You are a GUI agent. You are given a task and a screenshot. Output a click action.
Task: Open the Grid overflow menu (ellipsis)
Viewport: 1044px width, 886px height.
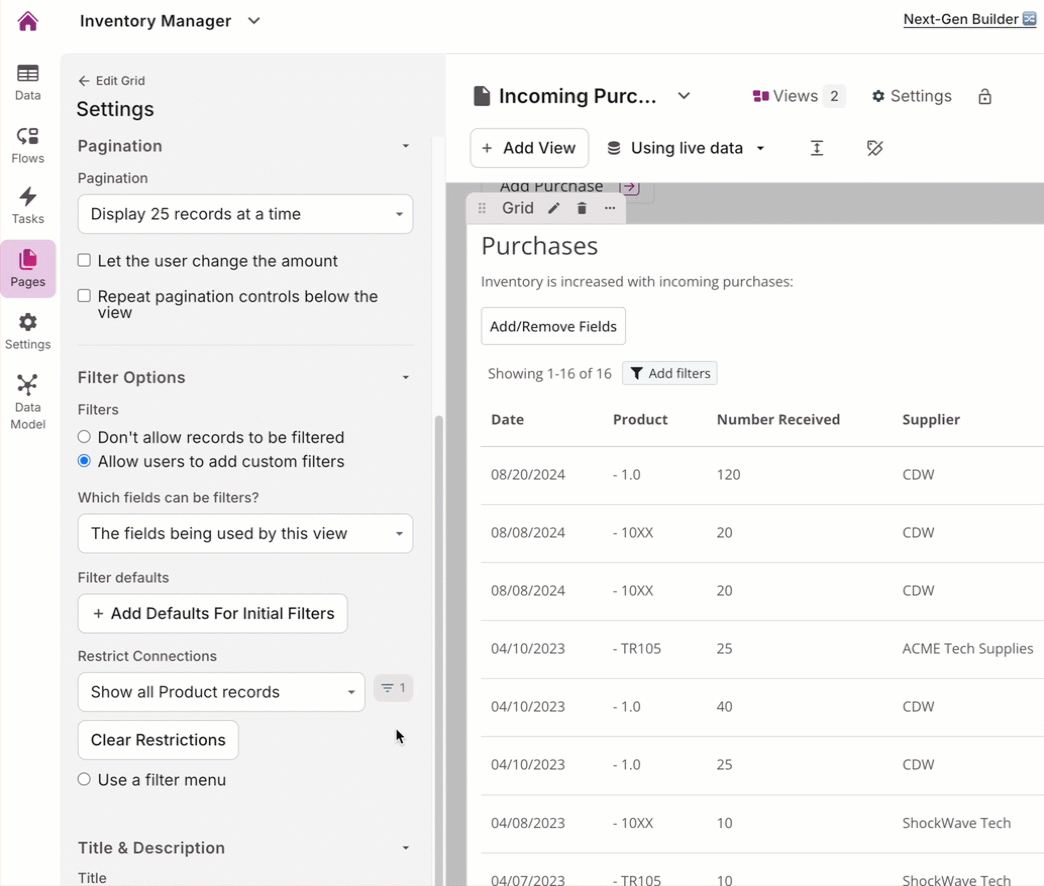[x=610, y=208]
